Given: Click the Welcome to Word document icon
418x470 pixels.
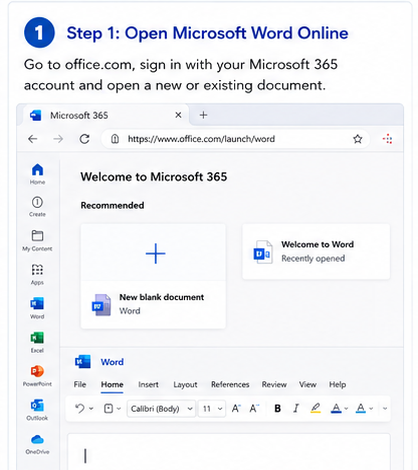Looking at the screenshot, I should (262, 252).
